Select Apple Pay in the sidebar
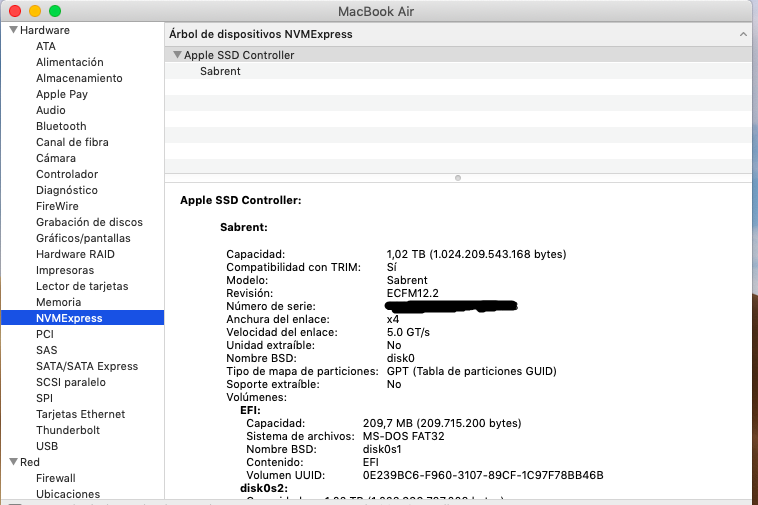Viewport: 758px width, 505px height. pyautogui.click(x=62, y=94)
